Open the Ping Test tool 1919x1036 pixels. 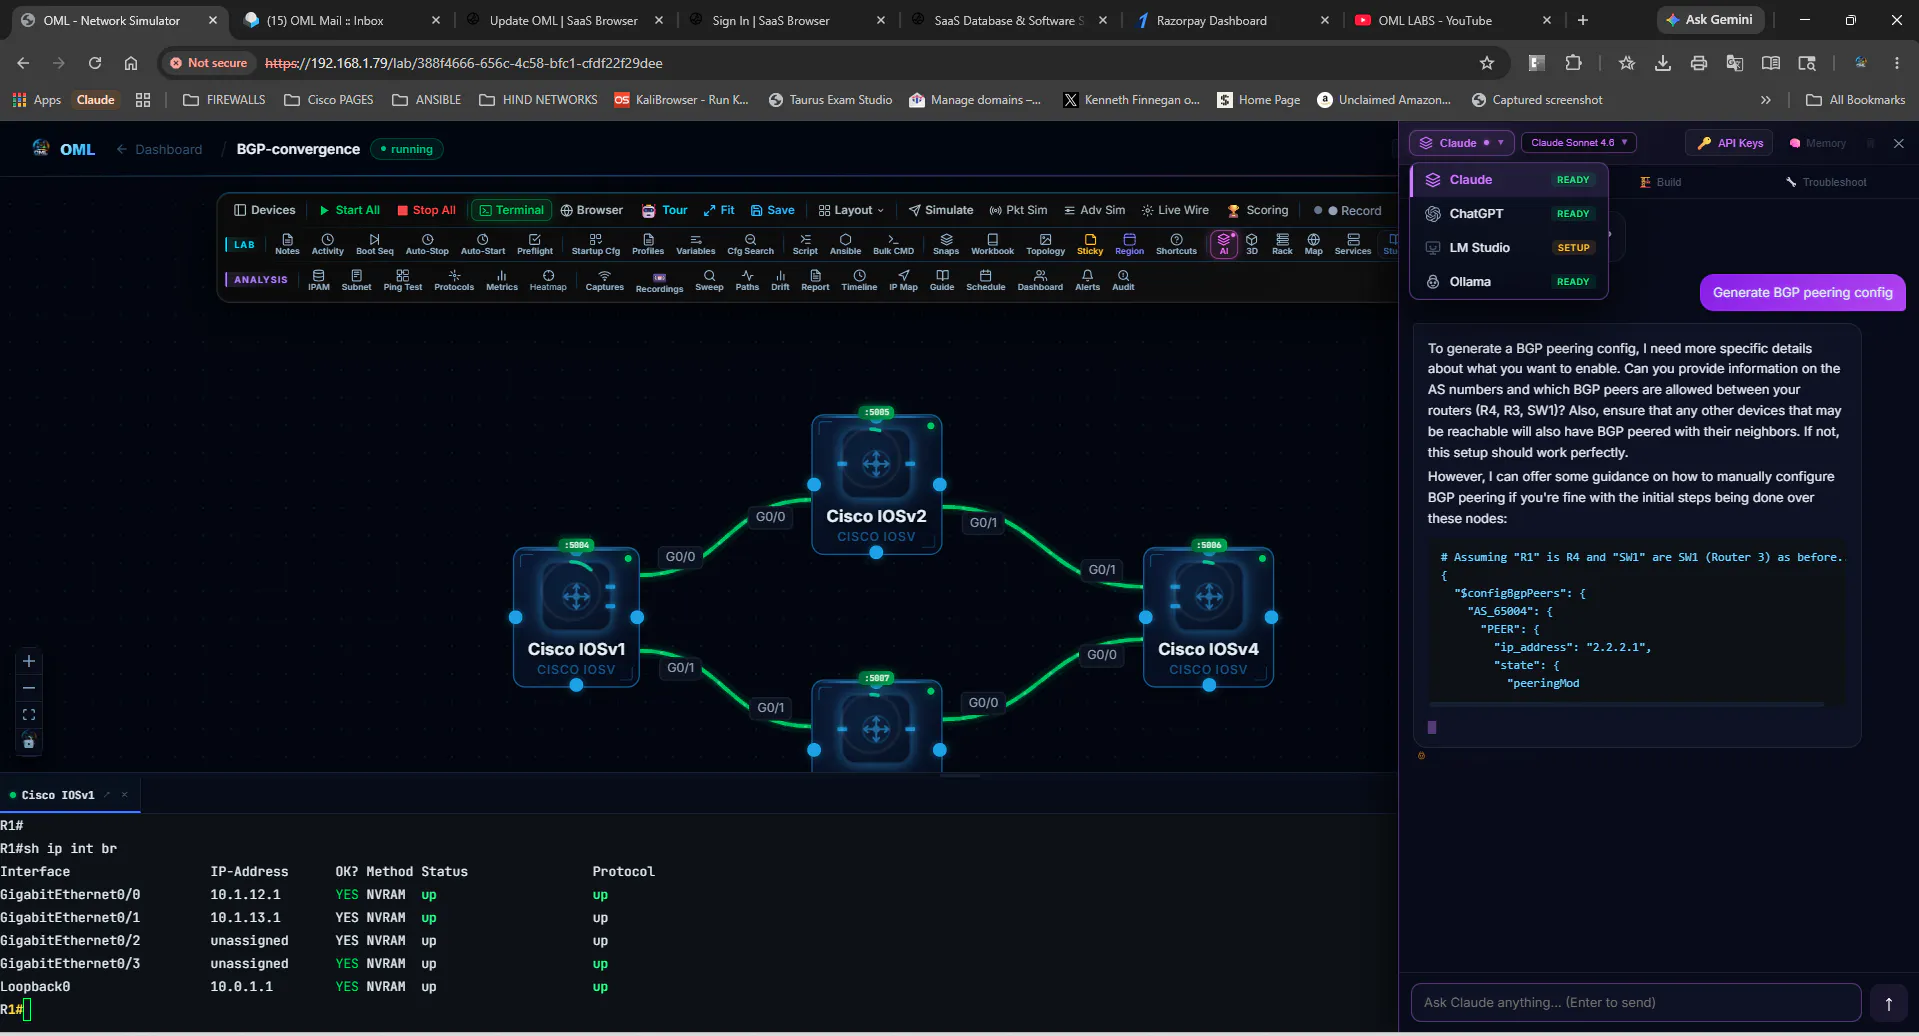pyautogui.click(x=403, y=280)
